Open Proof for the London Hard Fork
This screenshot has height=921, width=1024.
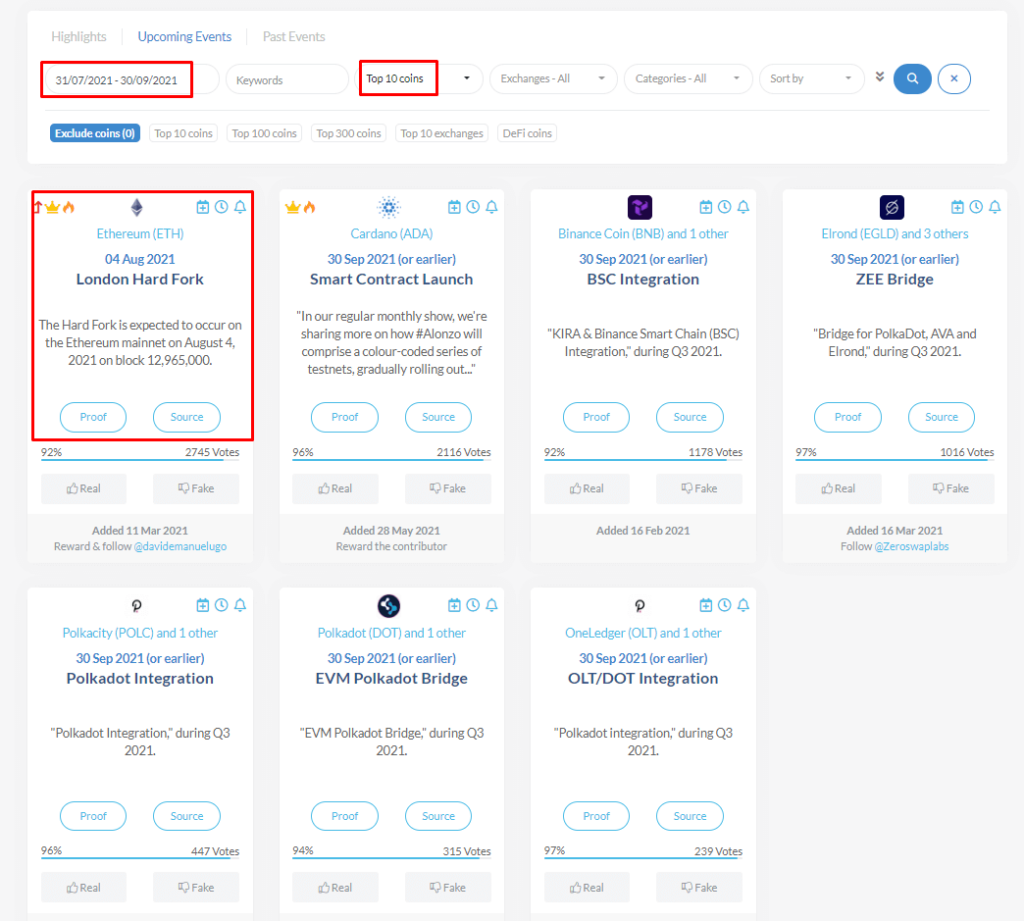93,417
